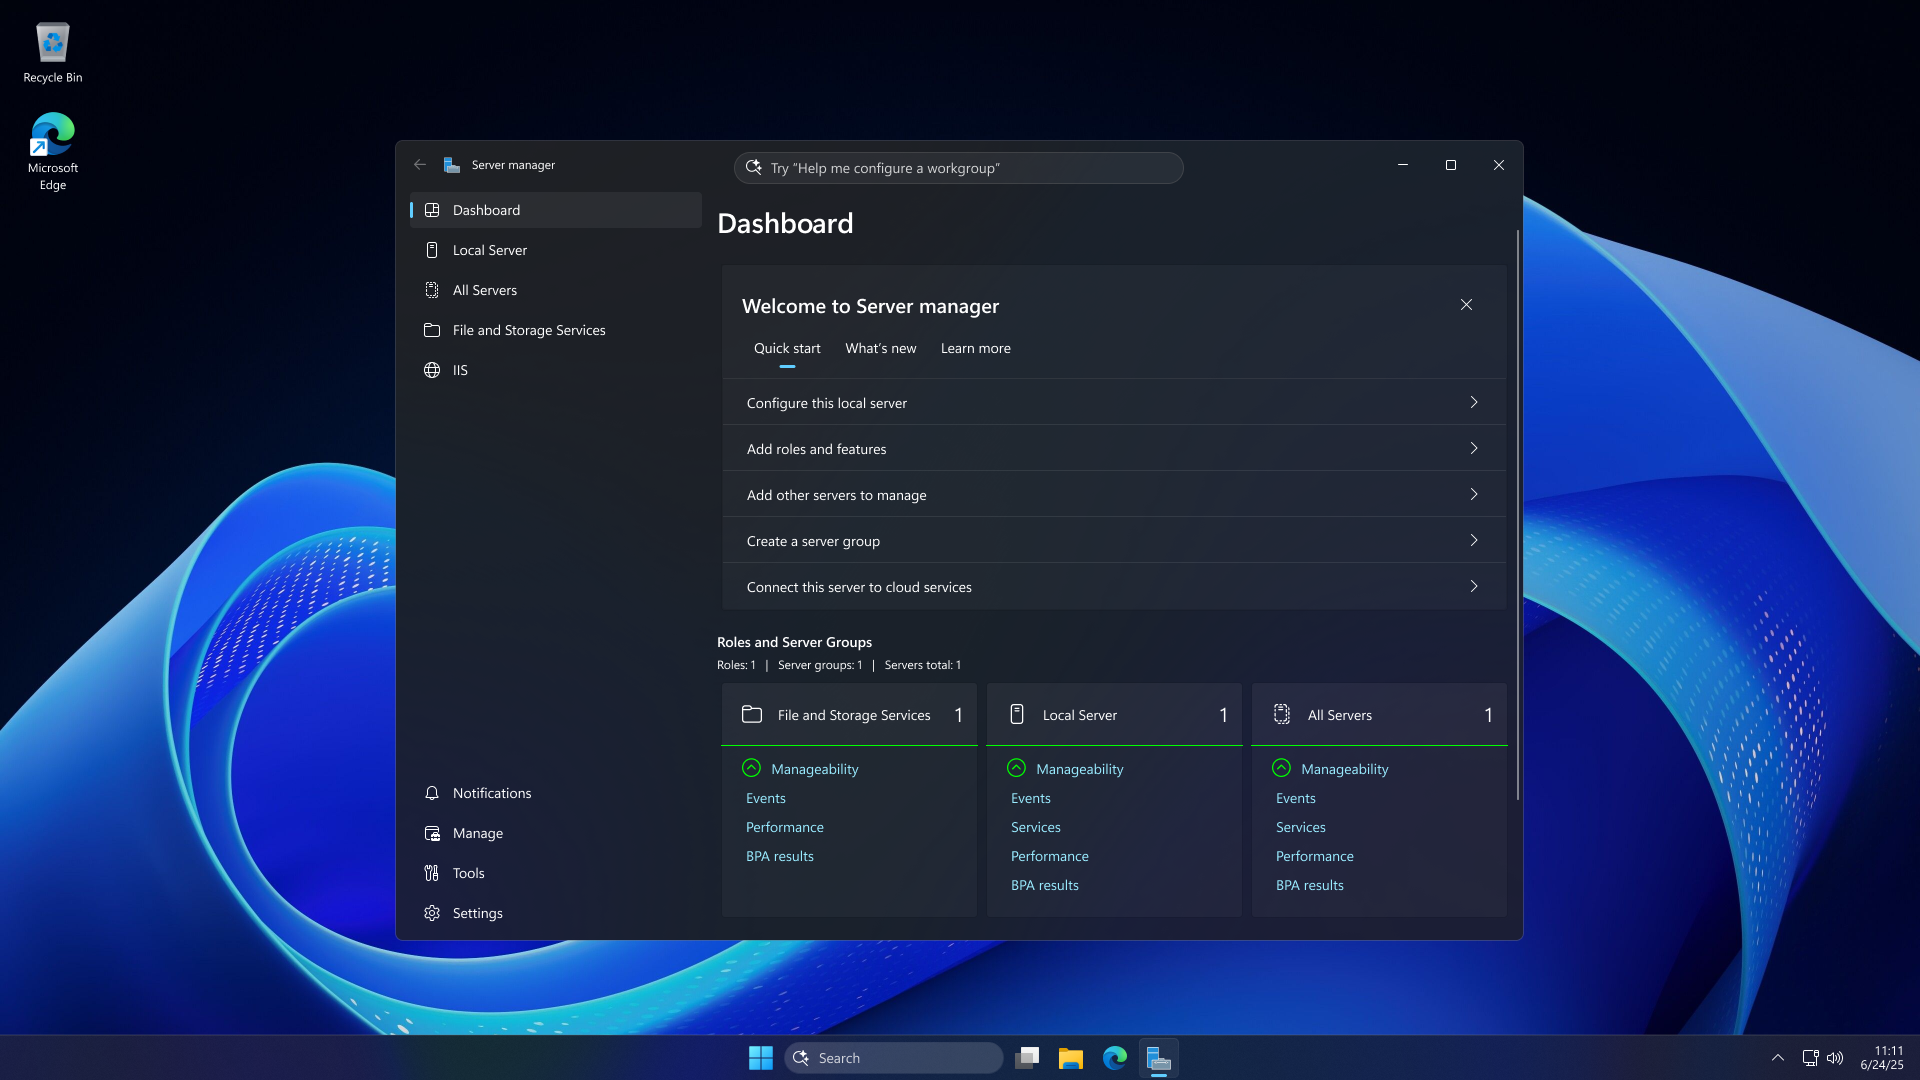
Task: Open Notifications bell icon
Action: 432,793
